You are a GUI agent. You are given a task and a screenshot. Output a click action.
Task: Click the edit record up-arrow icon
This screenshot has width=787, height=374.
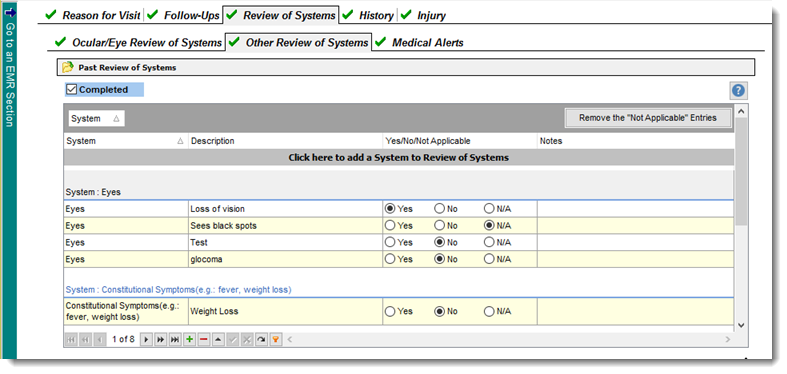(218, 340)
